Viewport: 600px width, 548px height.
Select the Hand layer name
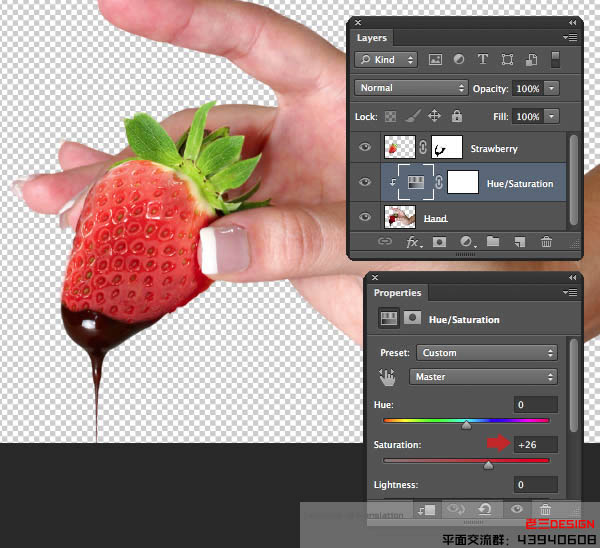[435, 218]
